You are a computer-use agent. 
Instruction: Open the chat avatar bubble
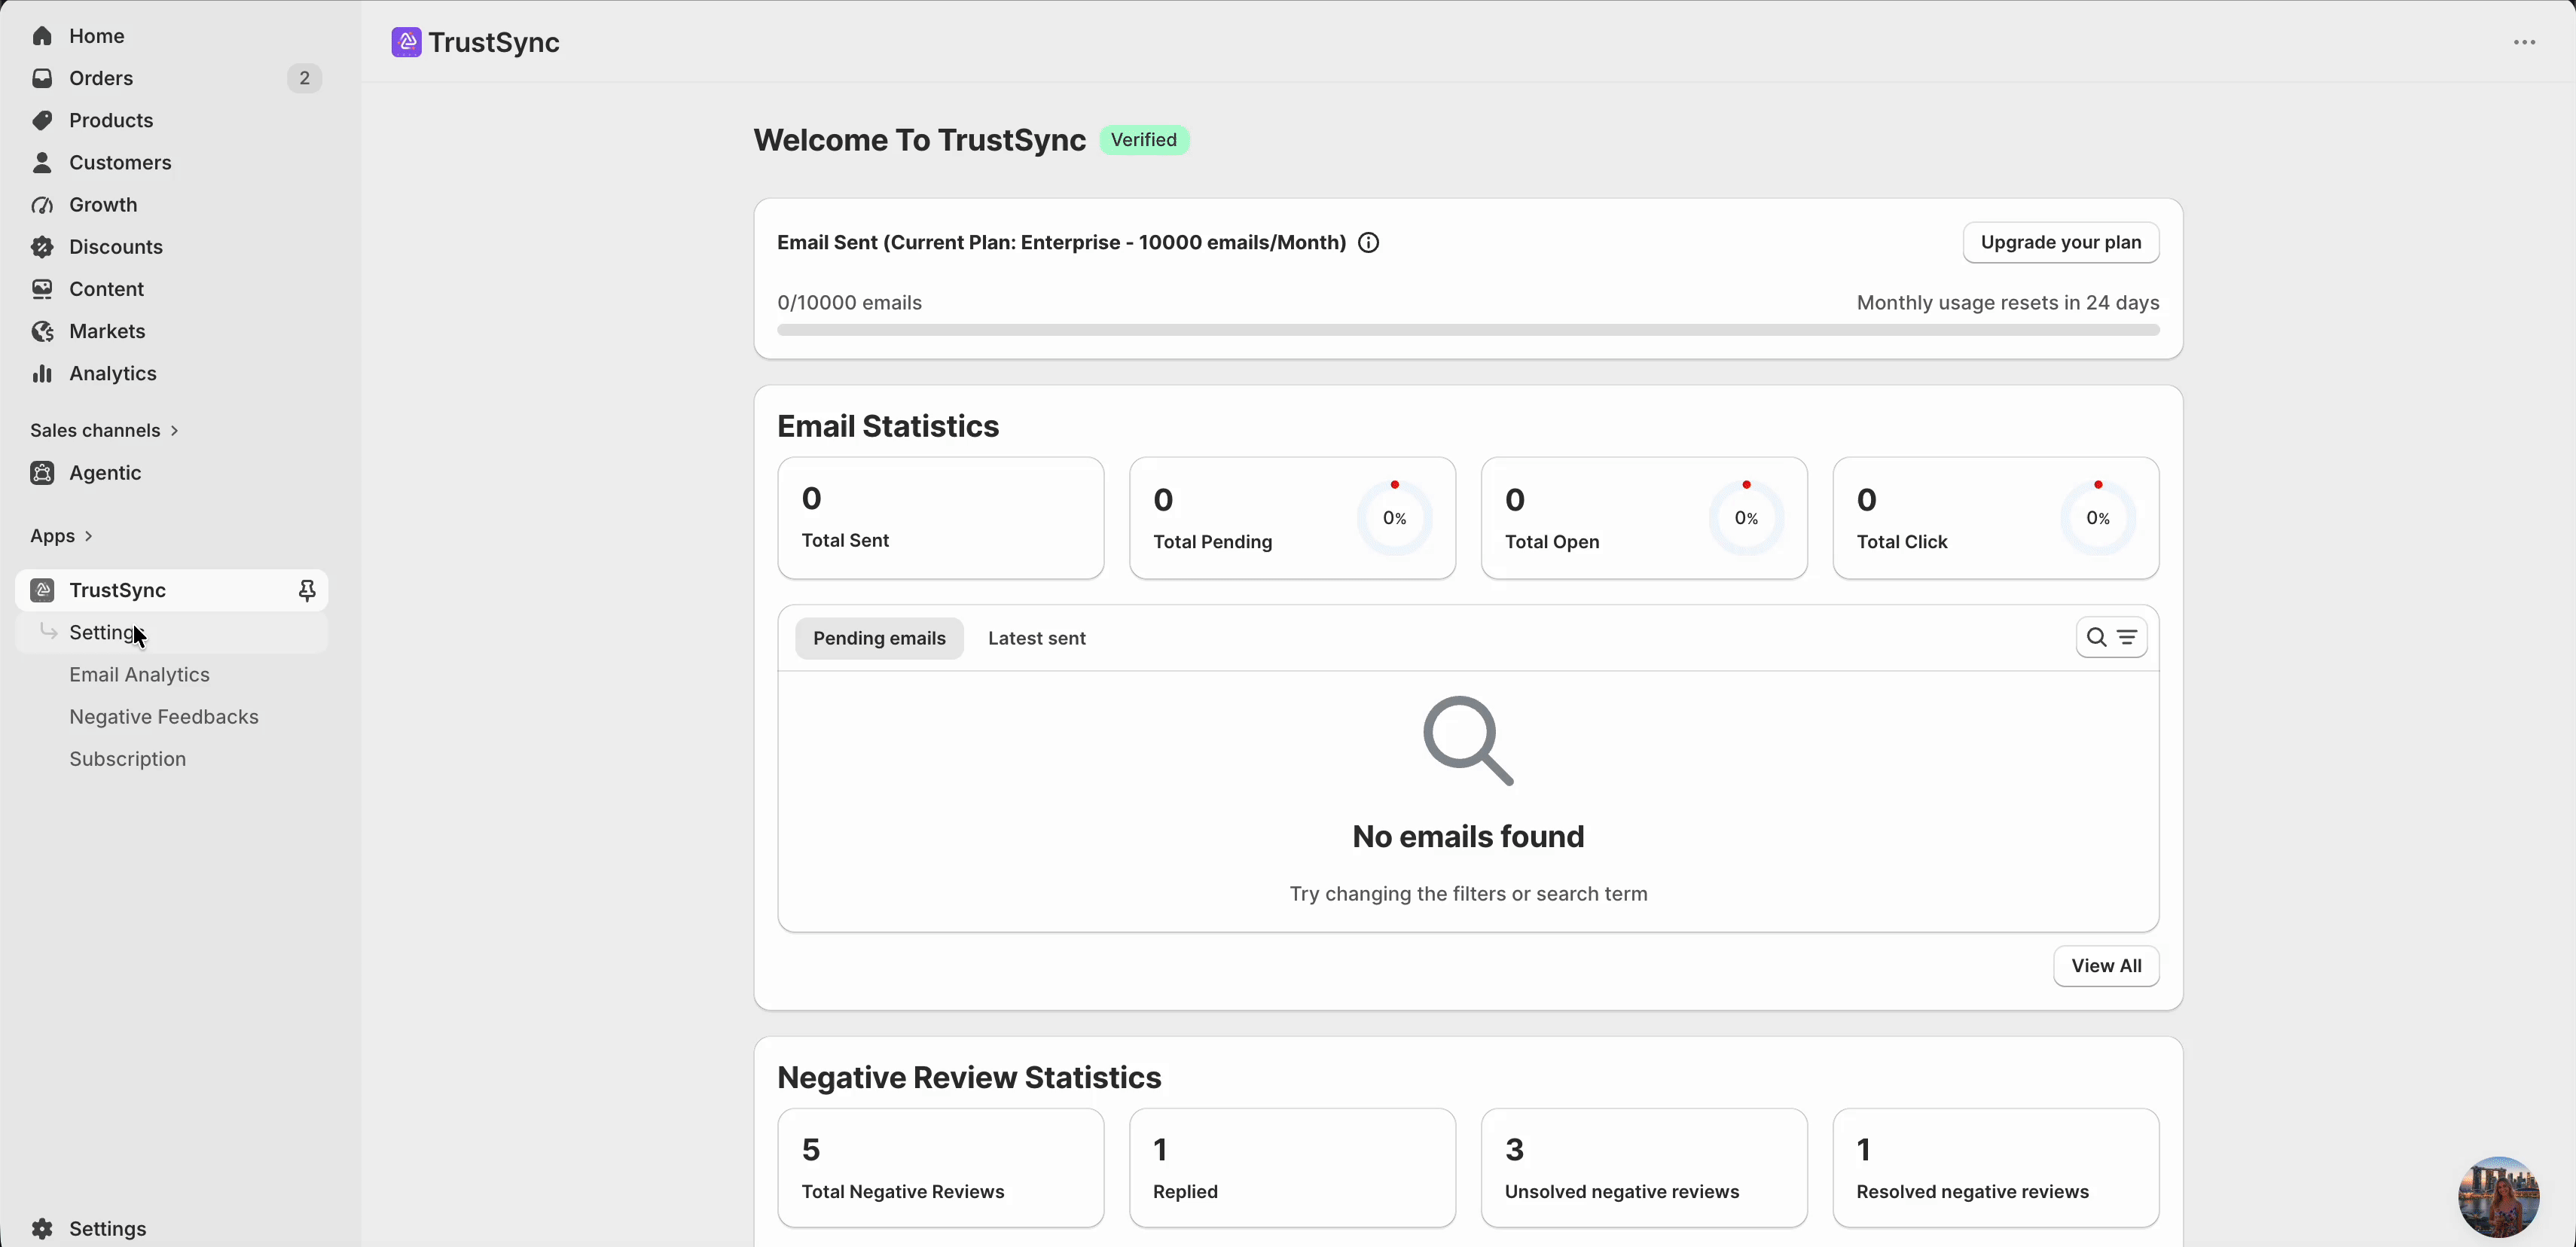[2498, 1196]
